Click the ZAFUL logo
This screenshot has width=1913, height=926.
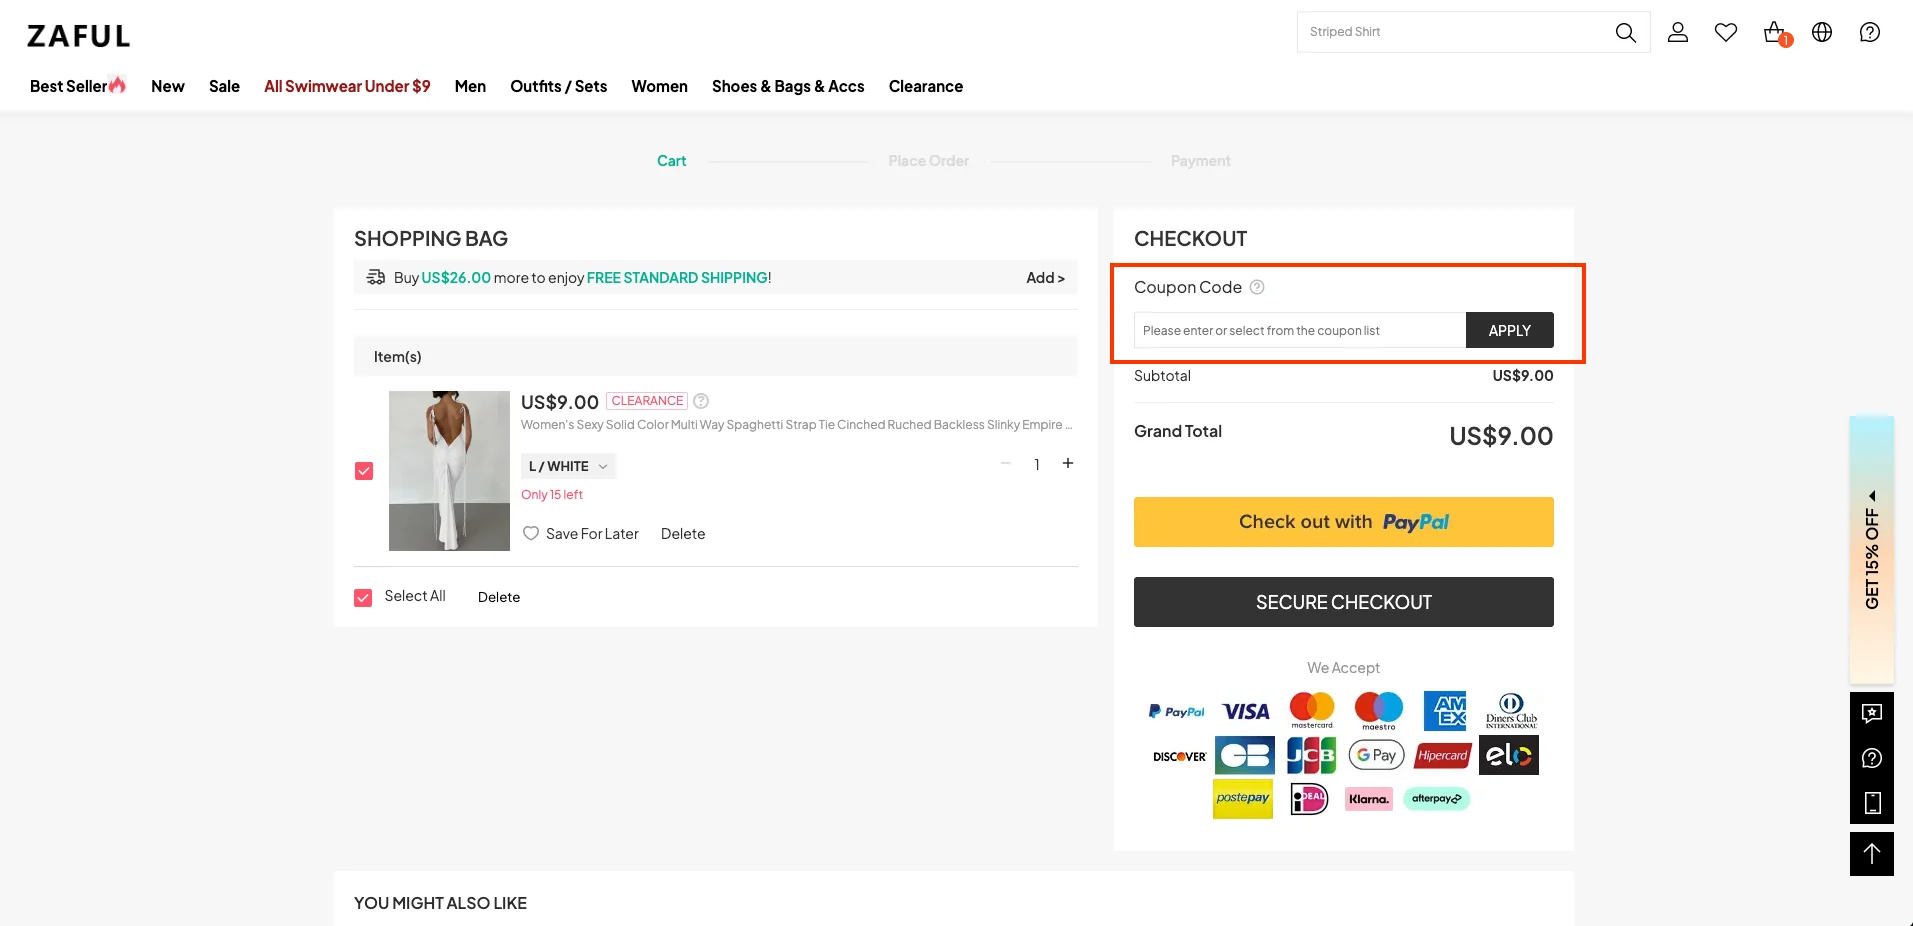[78, 36]
